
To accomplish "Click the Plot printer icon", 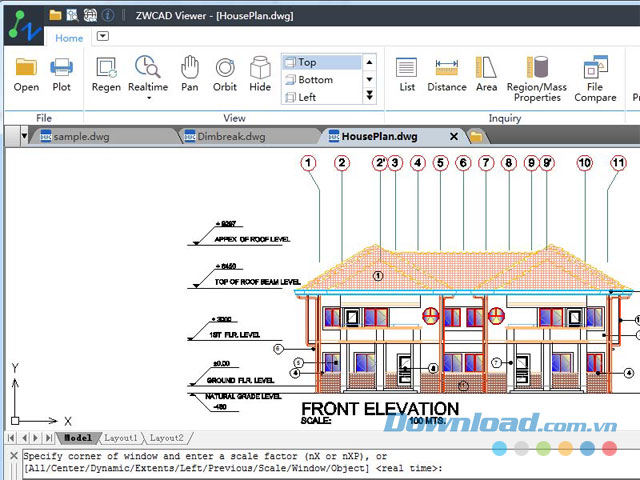I will [x=62, y=74].
